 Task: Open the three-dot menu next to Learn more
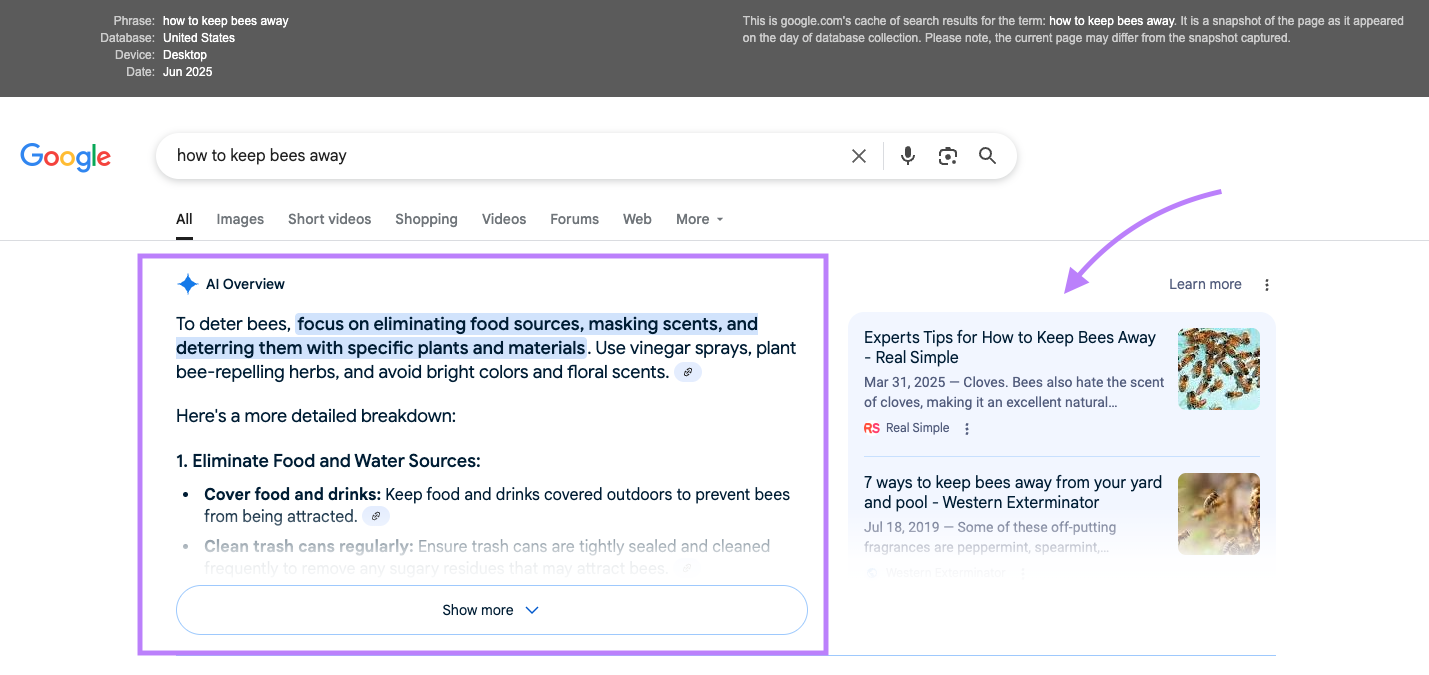(1266, 284)
